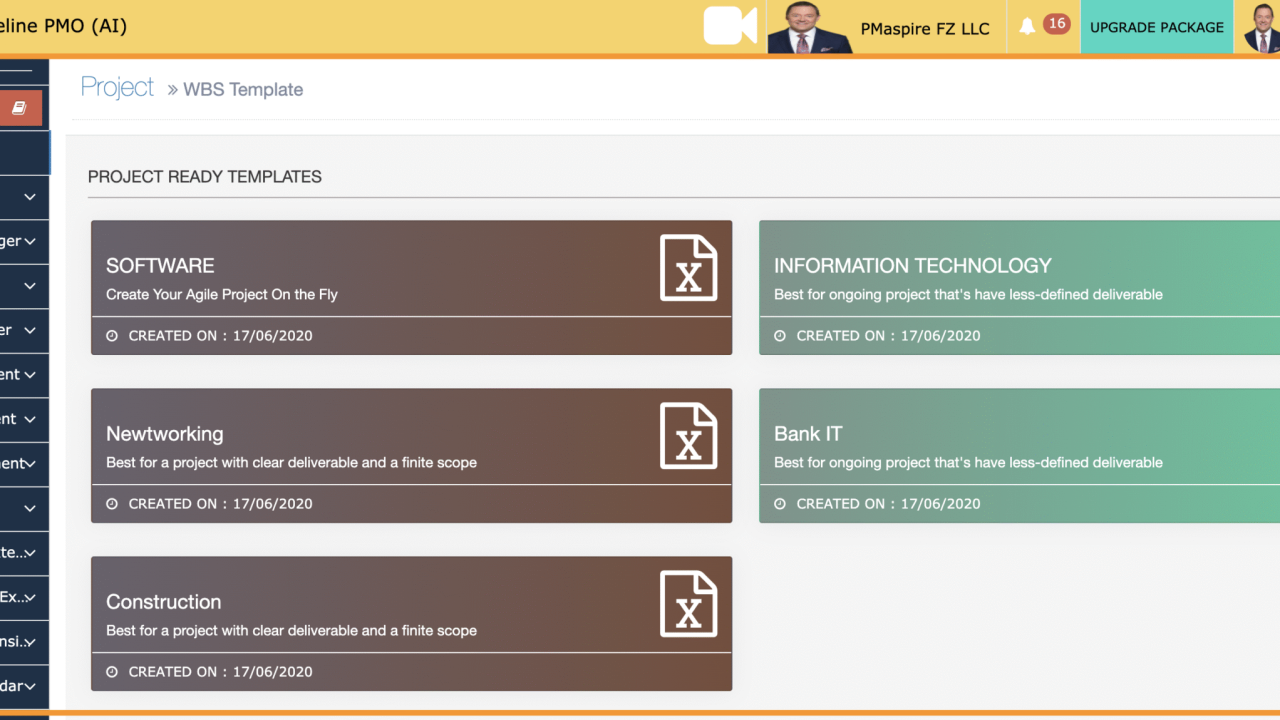
Task: Click the clock icon on SOFTWARE card
Action: click(x=112, y=336)
